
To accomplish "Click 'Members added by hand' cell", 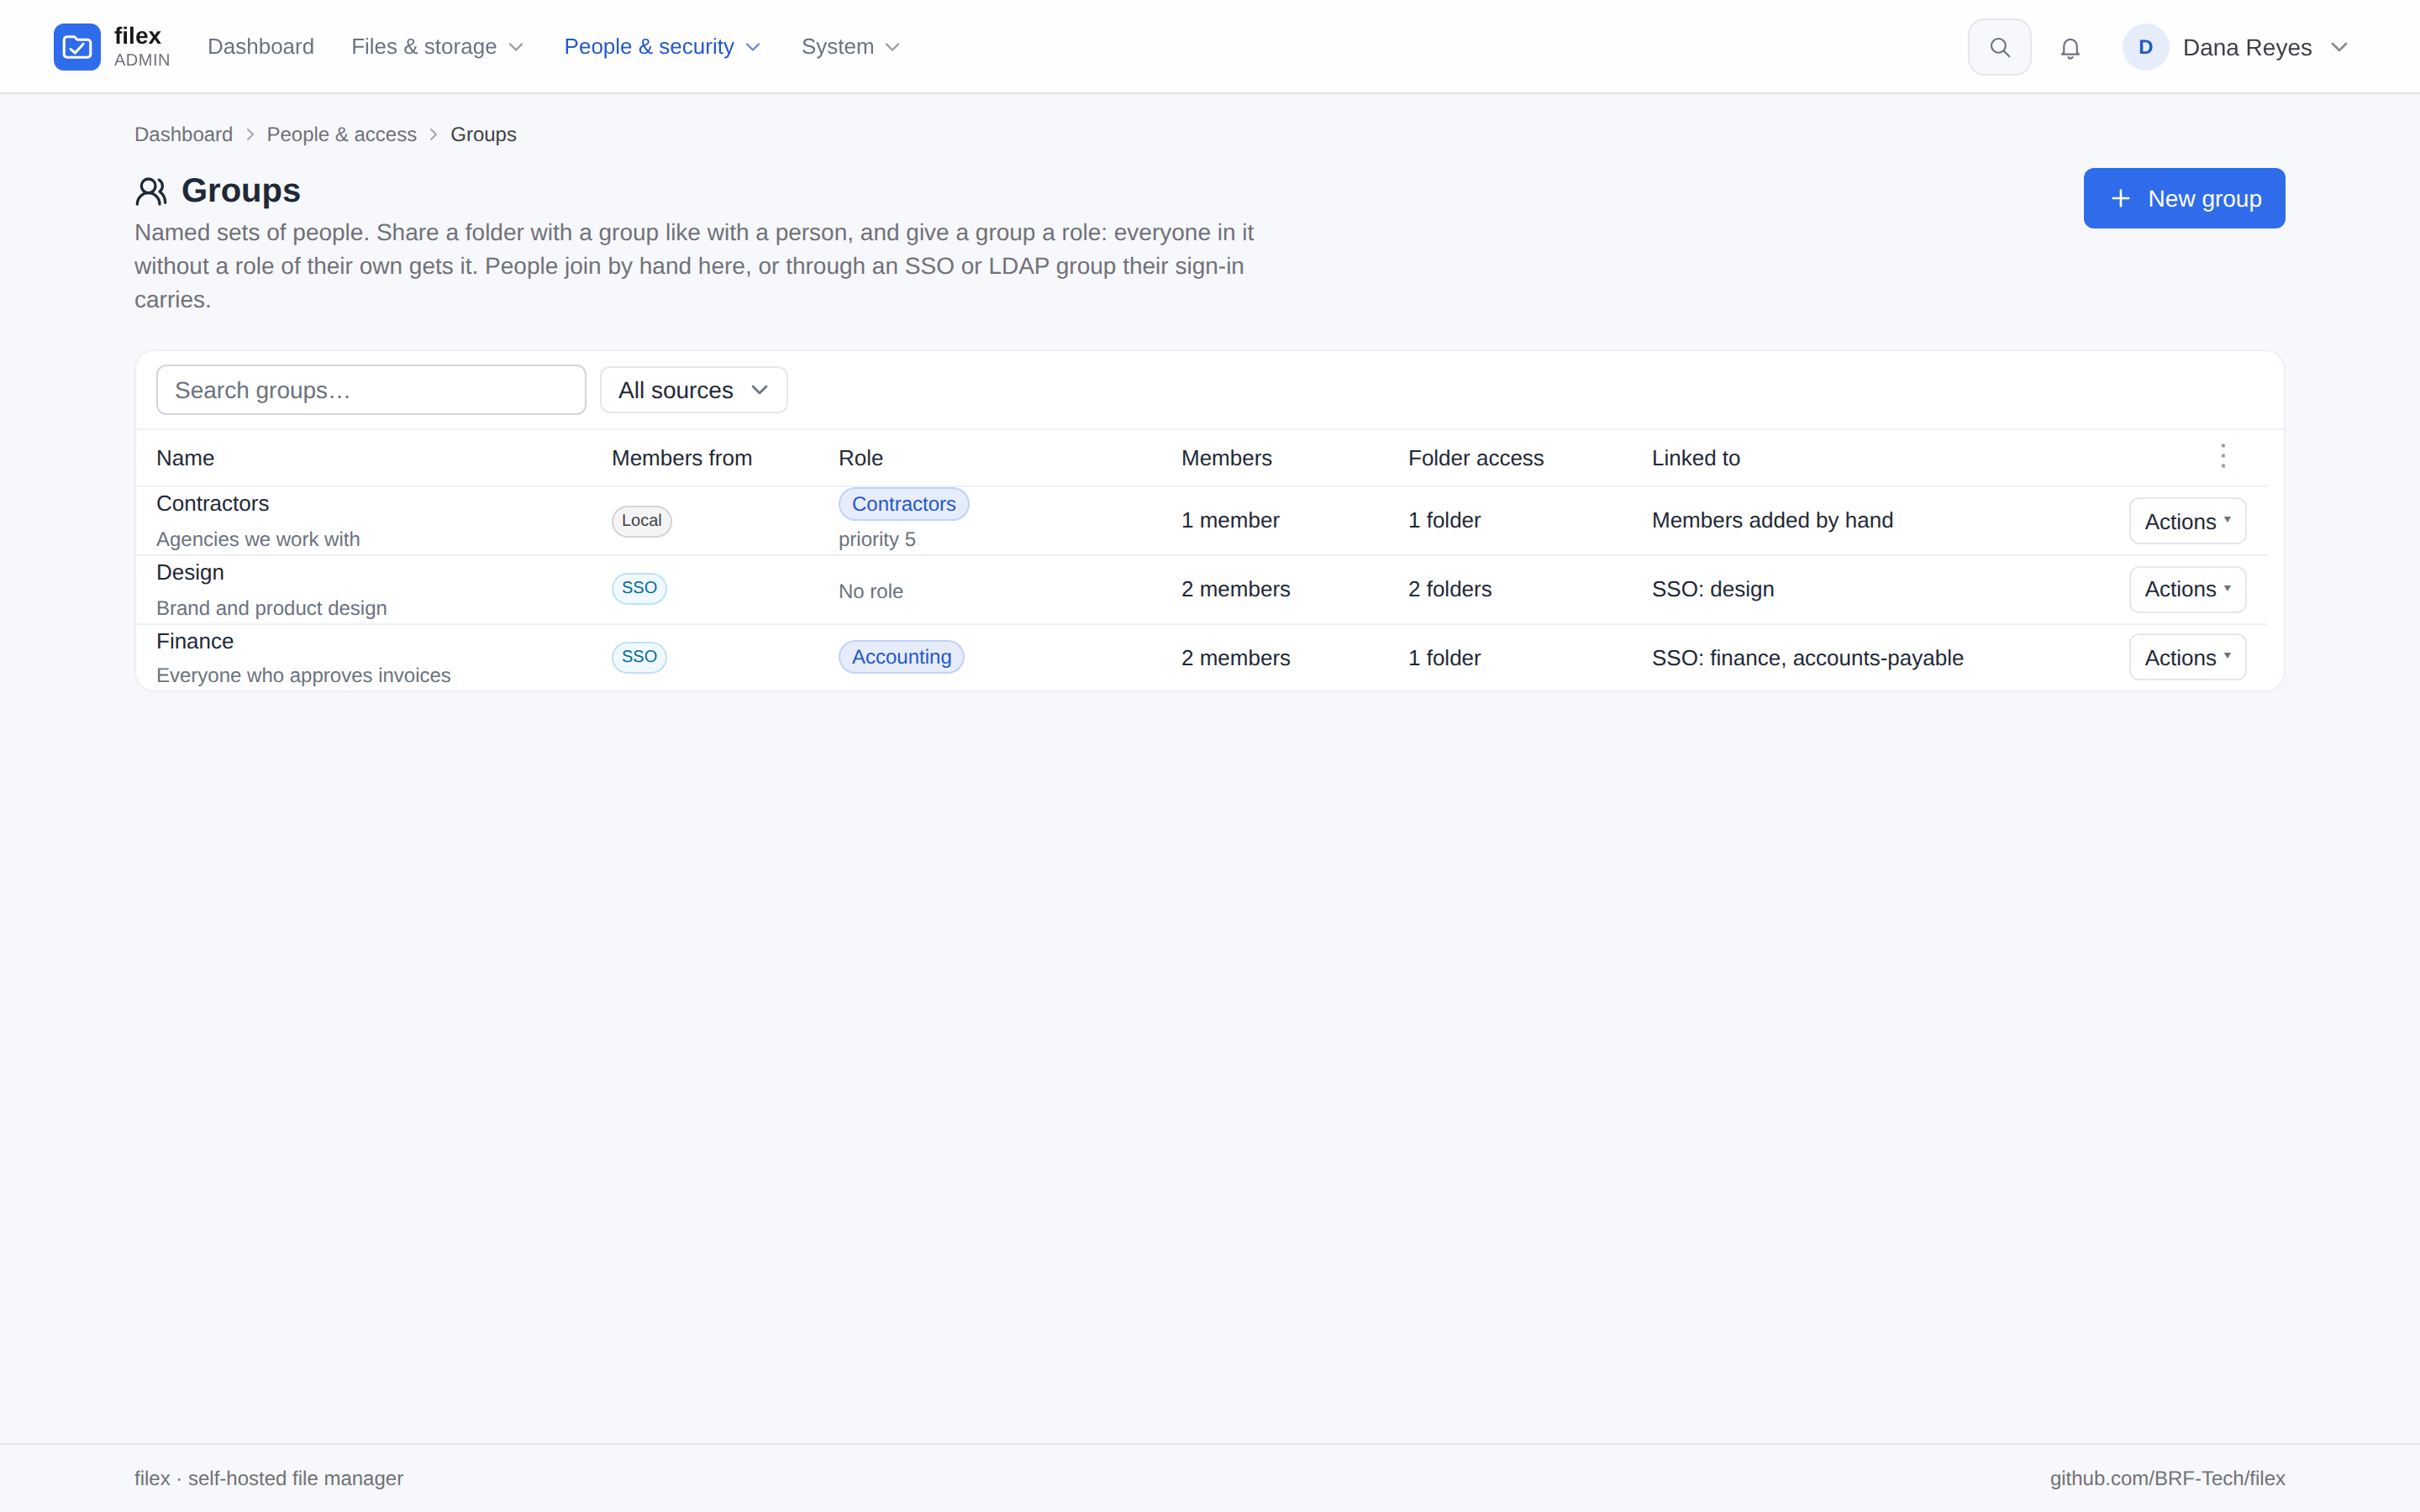I will pos(1772,520).
